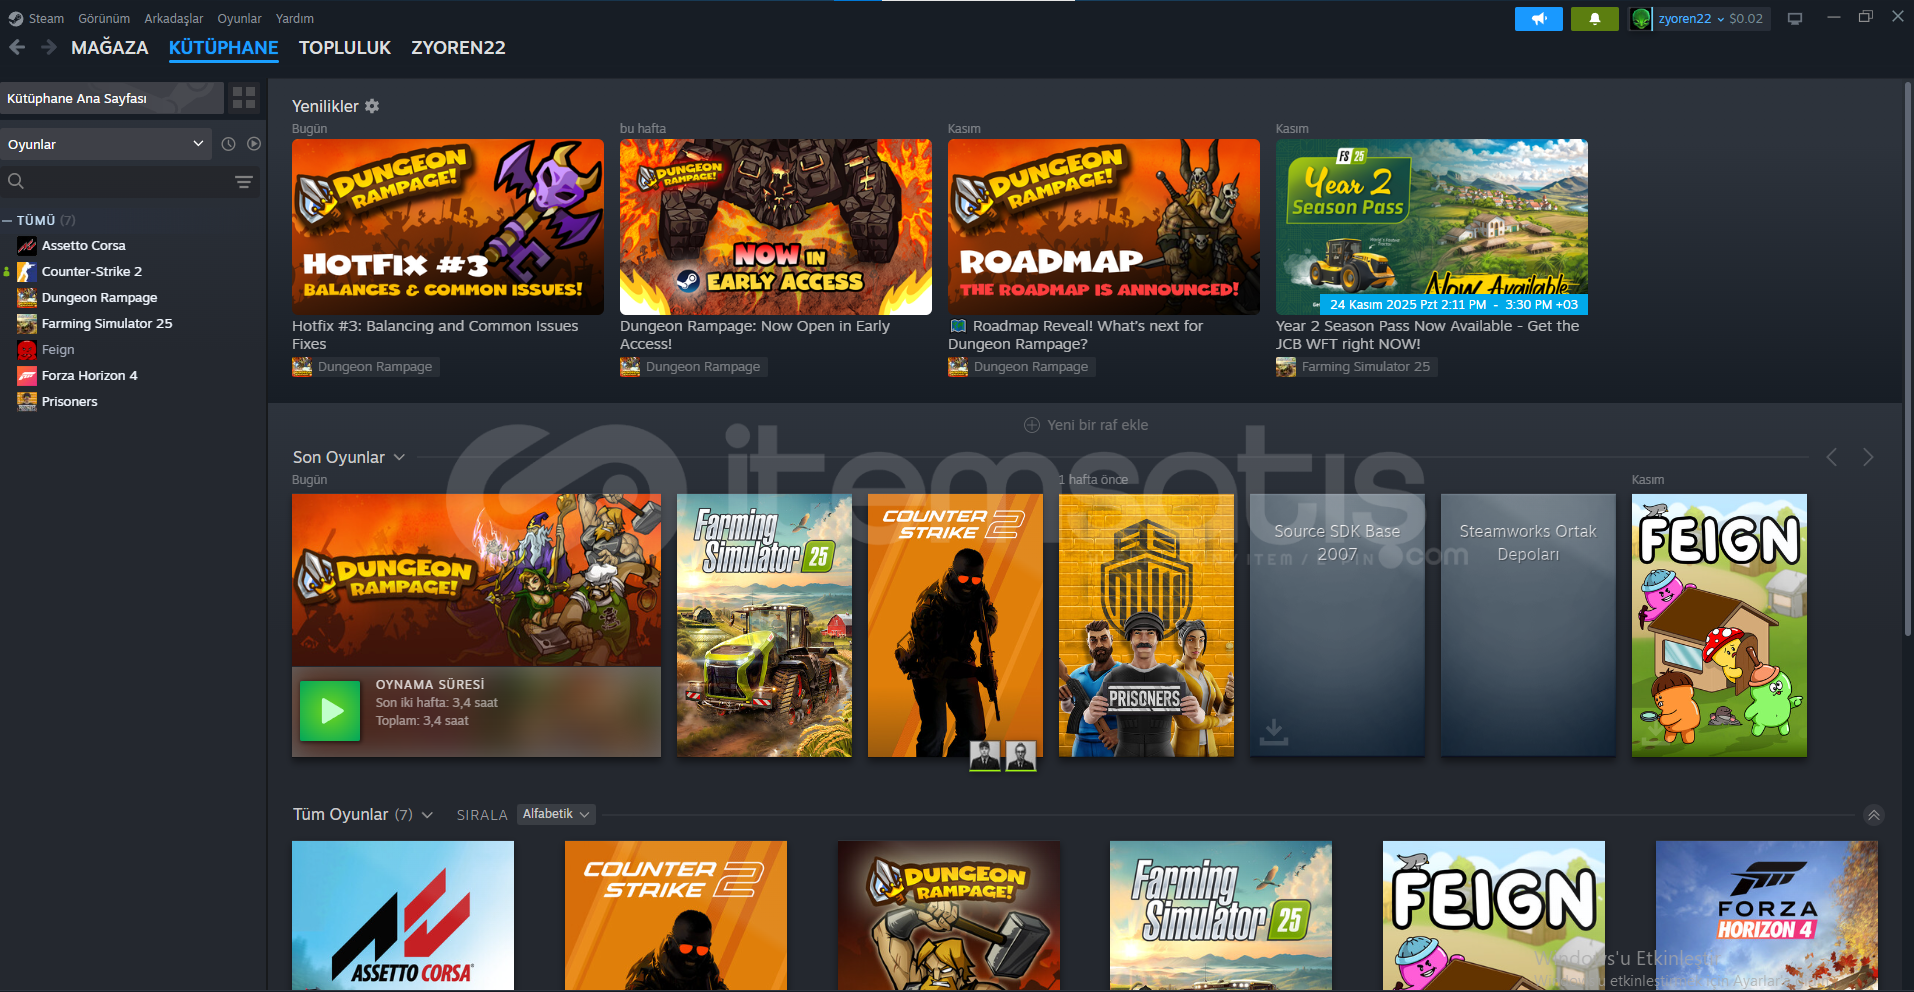Click the Forza Horizon 4 sidebar icon
Image resolution: width=1914 pixels, height=992 pixels.
(x=27, y=376)
